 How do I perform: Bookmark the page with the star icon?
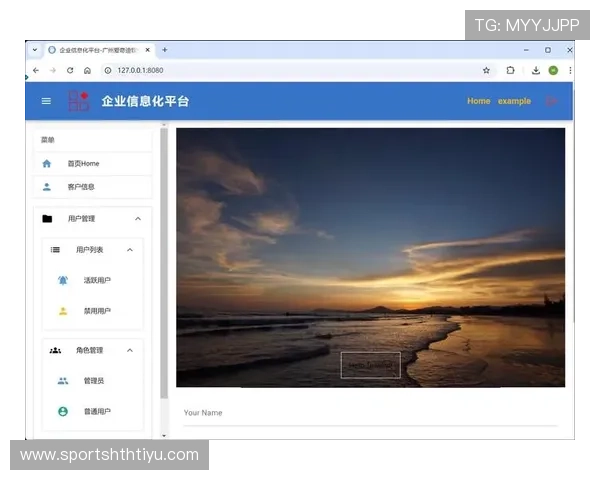click(486, 70)
